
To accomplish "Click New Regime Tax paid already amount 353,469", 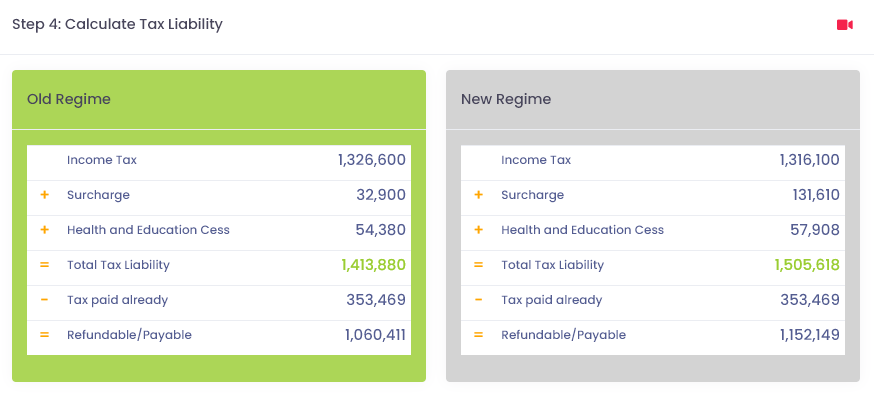I will point(810,300).
